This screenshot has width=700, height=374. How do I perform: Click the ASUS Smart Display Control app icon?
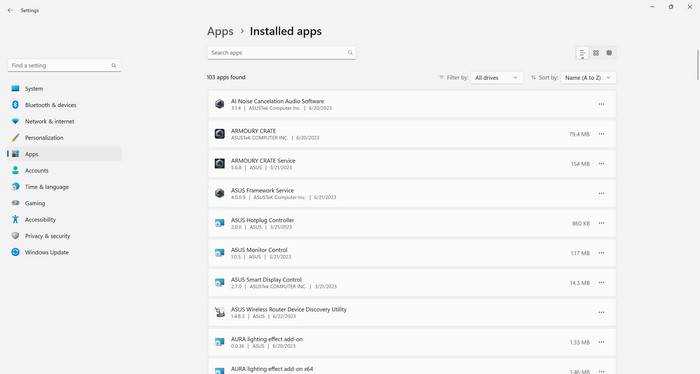[x=220, y=283]
